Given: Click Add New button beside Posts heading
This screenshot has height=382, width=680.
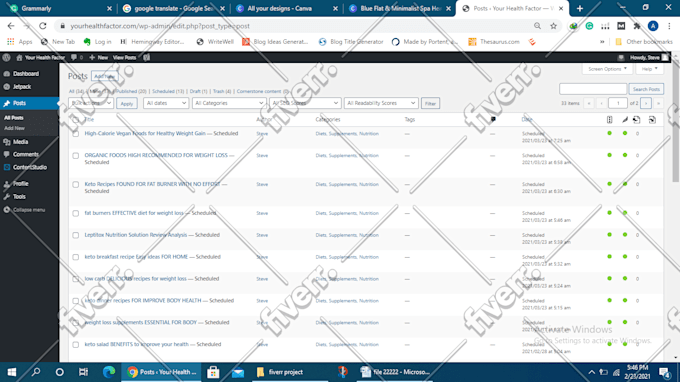Looking at the screenshot, I should tap(105, 76).
